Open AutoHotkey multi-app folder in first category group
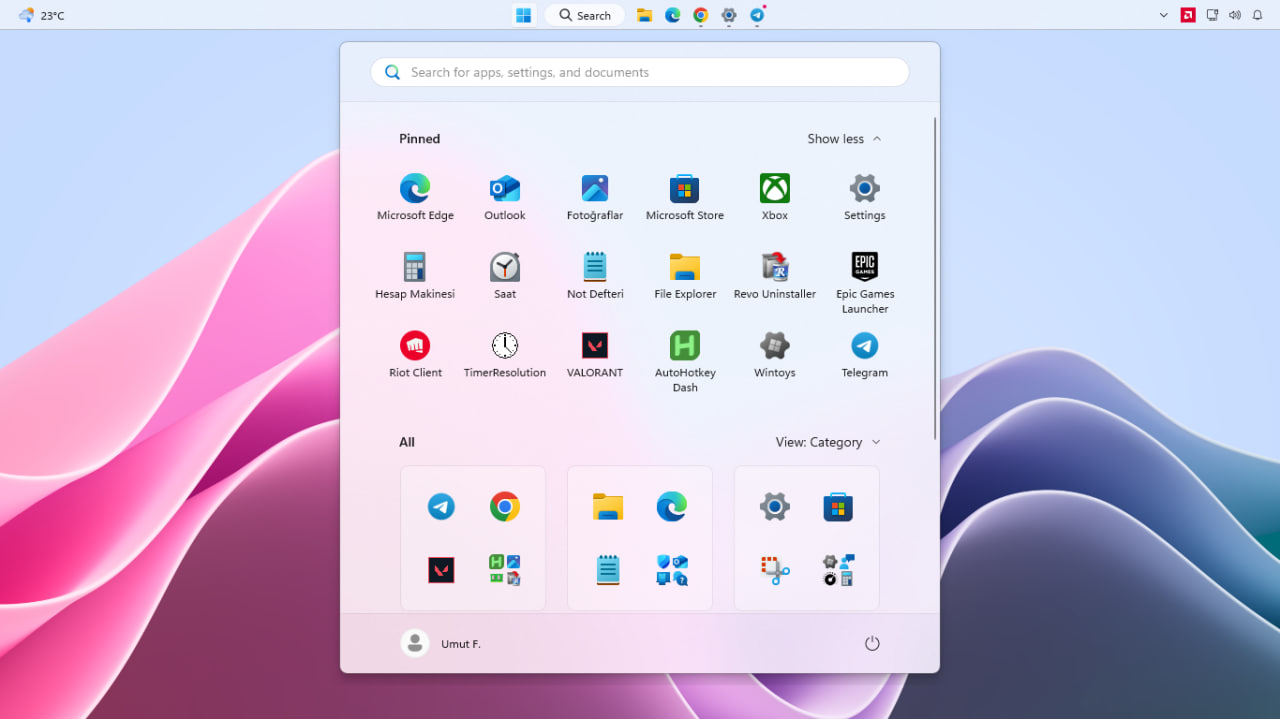 (505, 570)
